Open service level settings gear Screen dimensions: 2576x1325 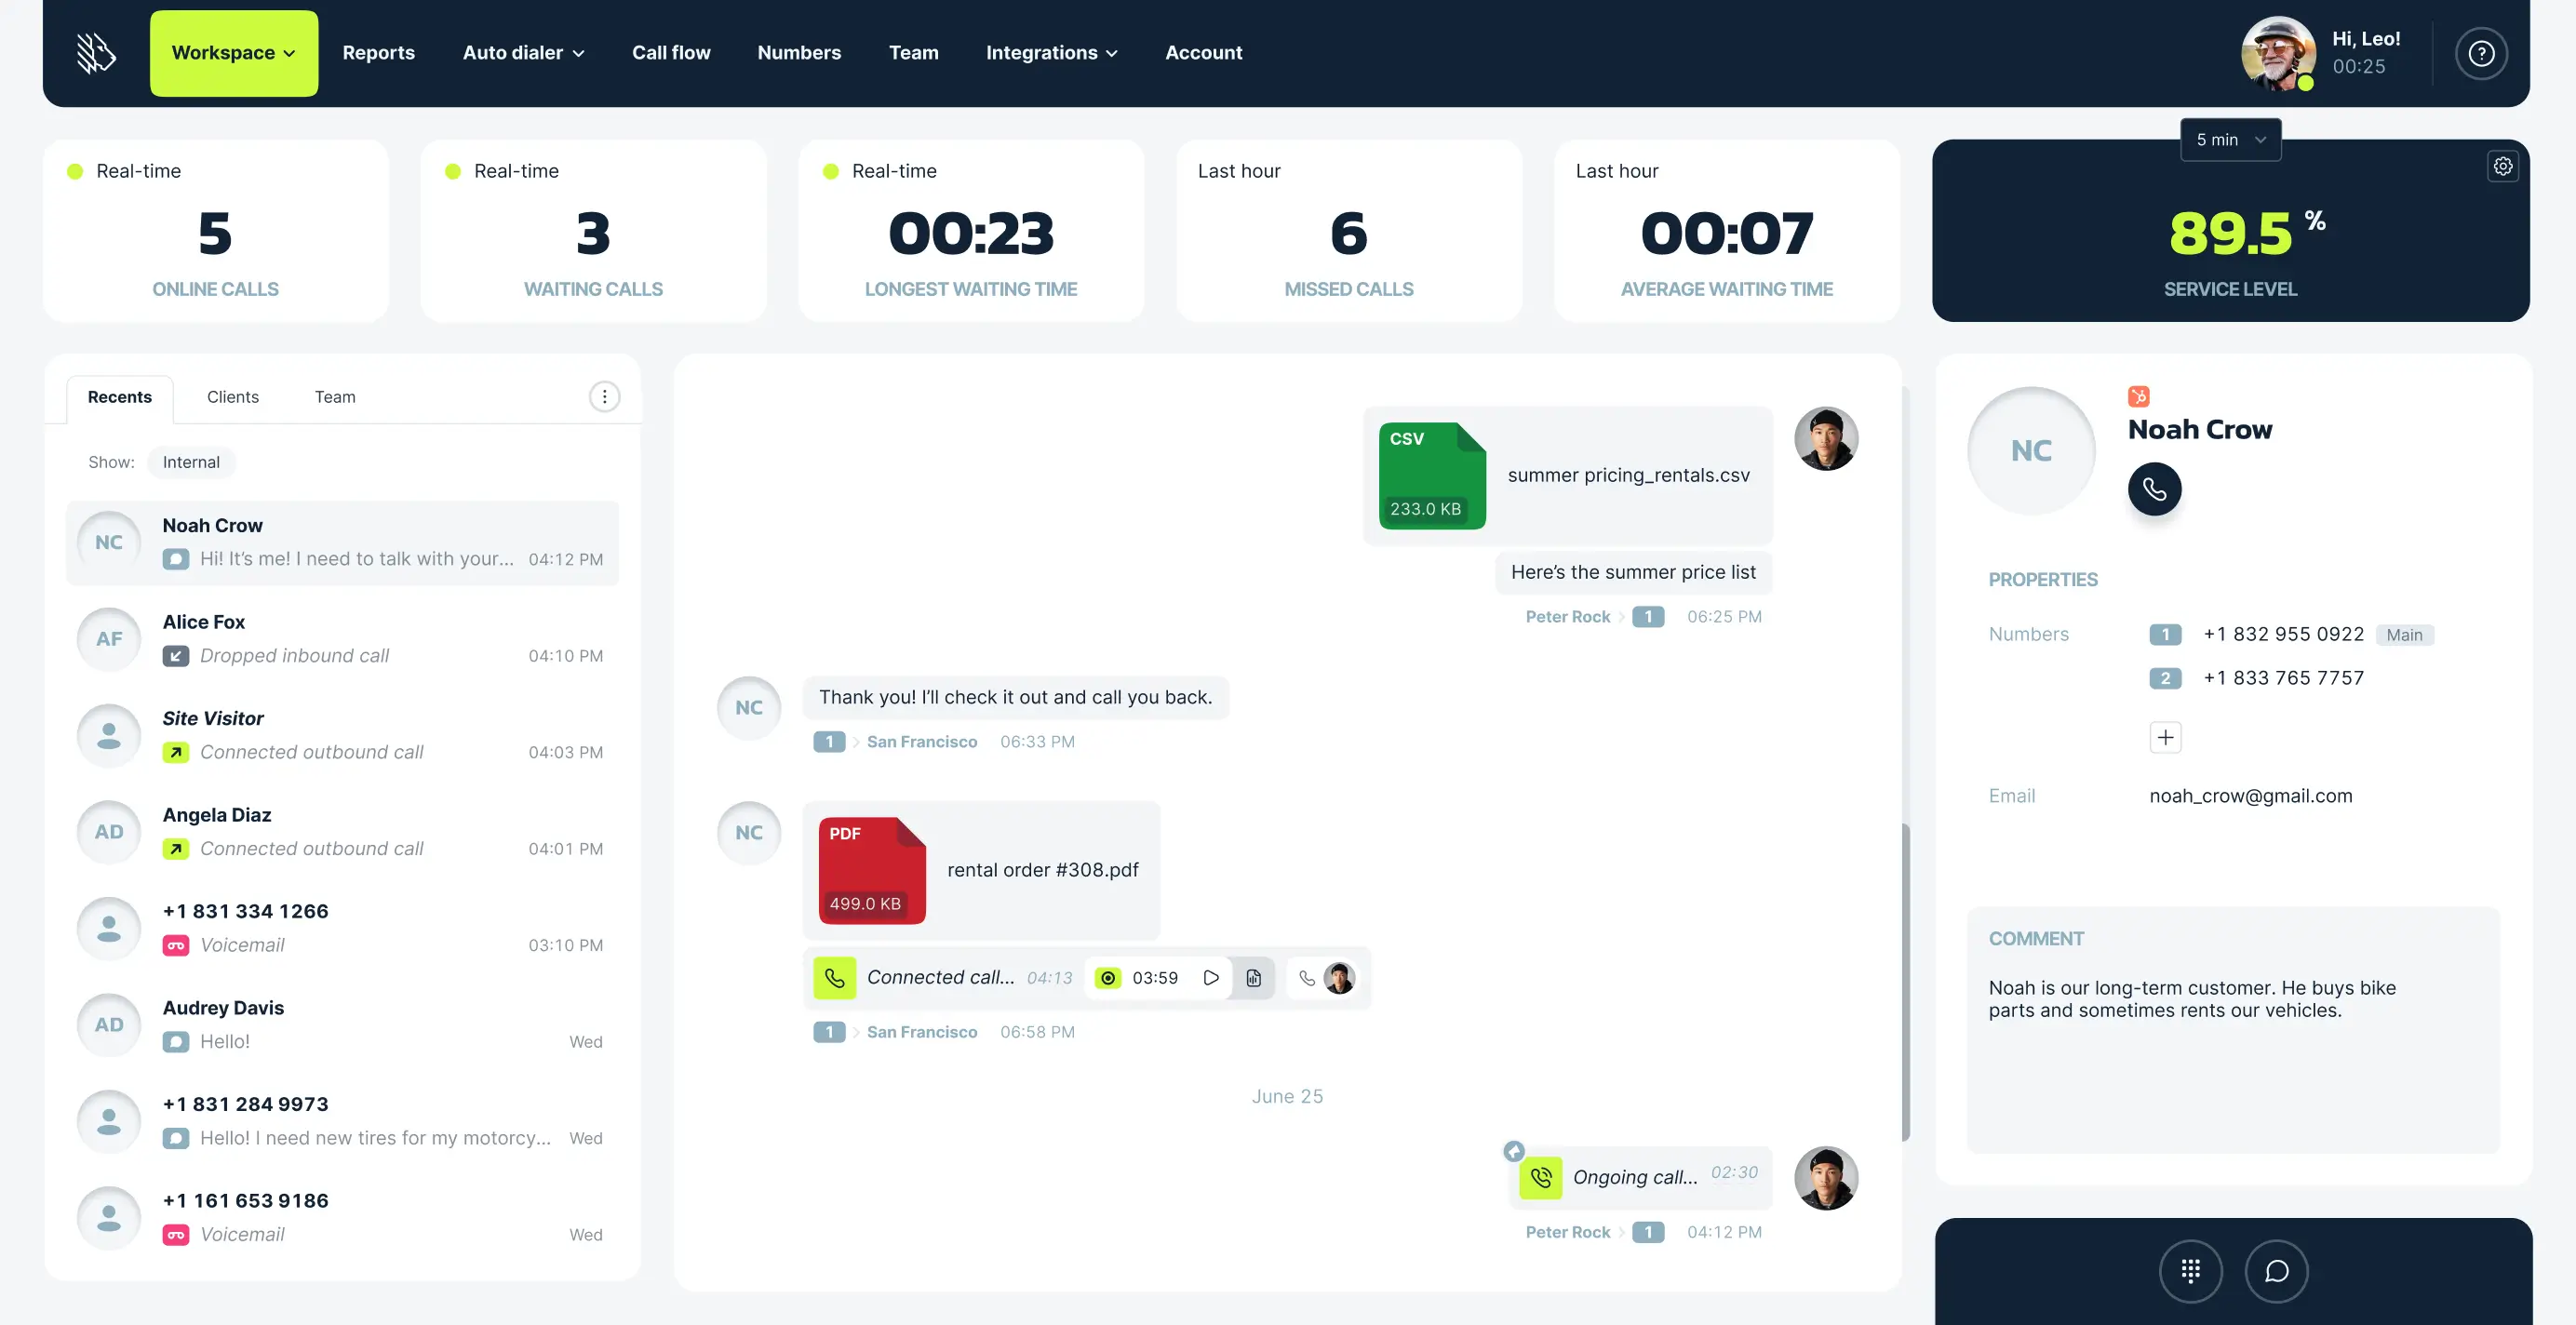[2502, 166]
